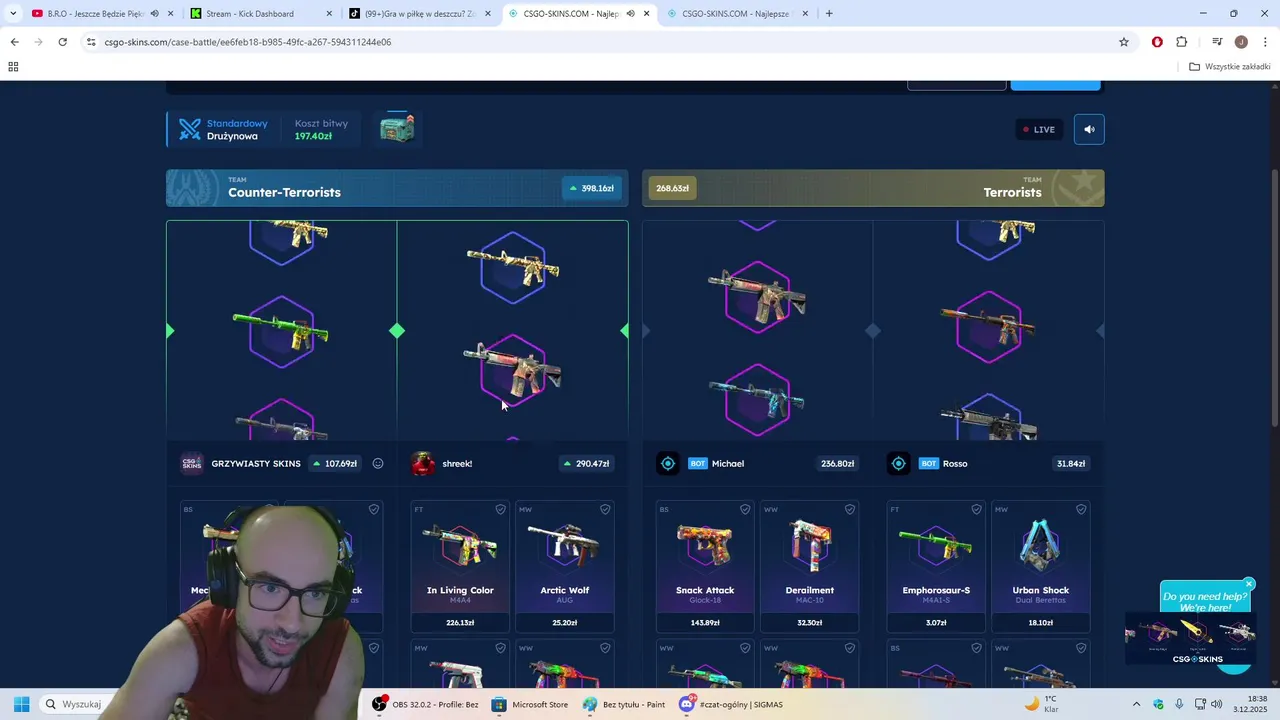The width and height of the screenshot is (1280, 720).
Task: Go back to previous page
Action: click(14, 42)
